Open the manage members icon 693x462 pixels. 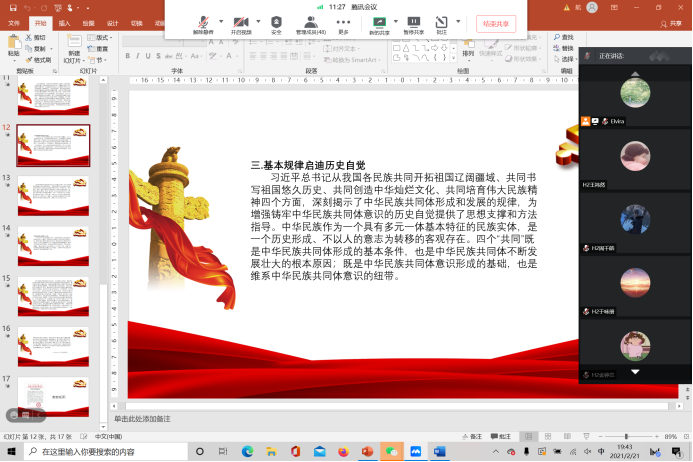coord(313,22)
